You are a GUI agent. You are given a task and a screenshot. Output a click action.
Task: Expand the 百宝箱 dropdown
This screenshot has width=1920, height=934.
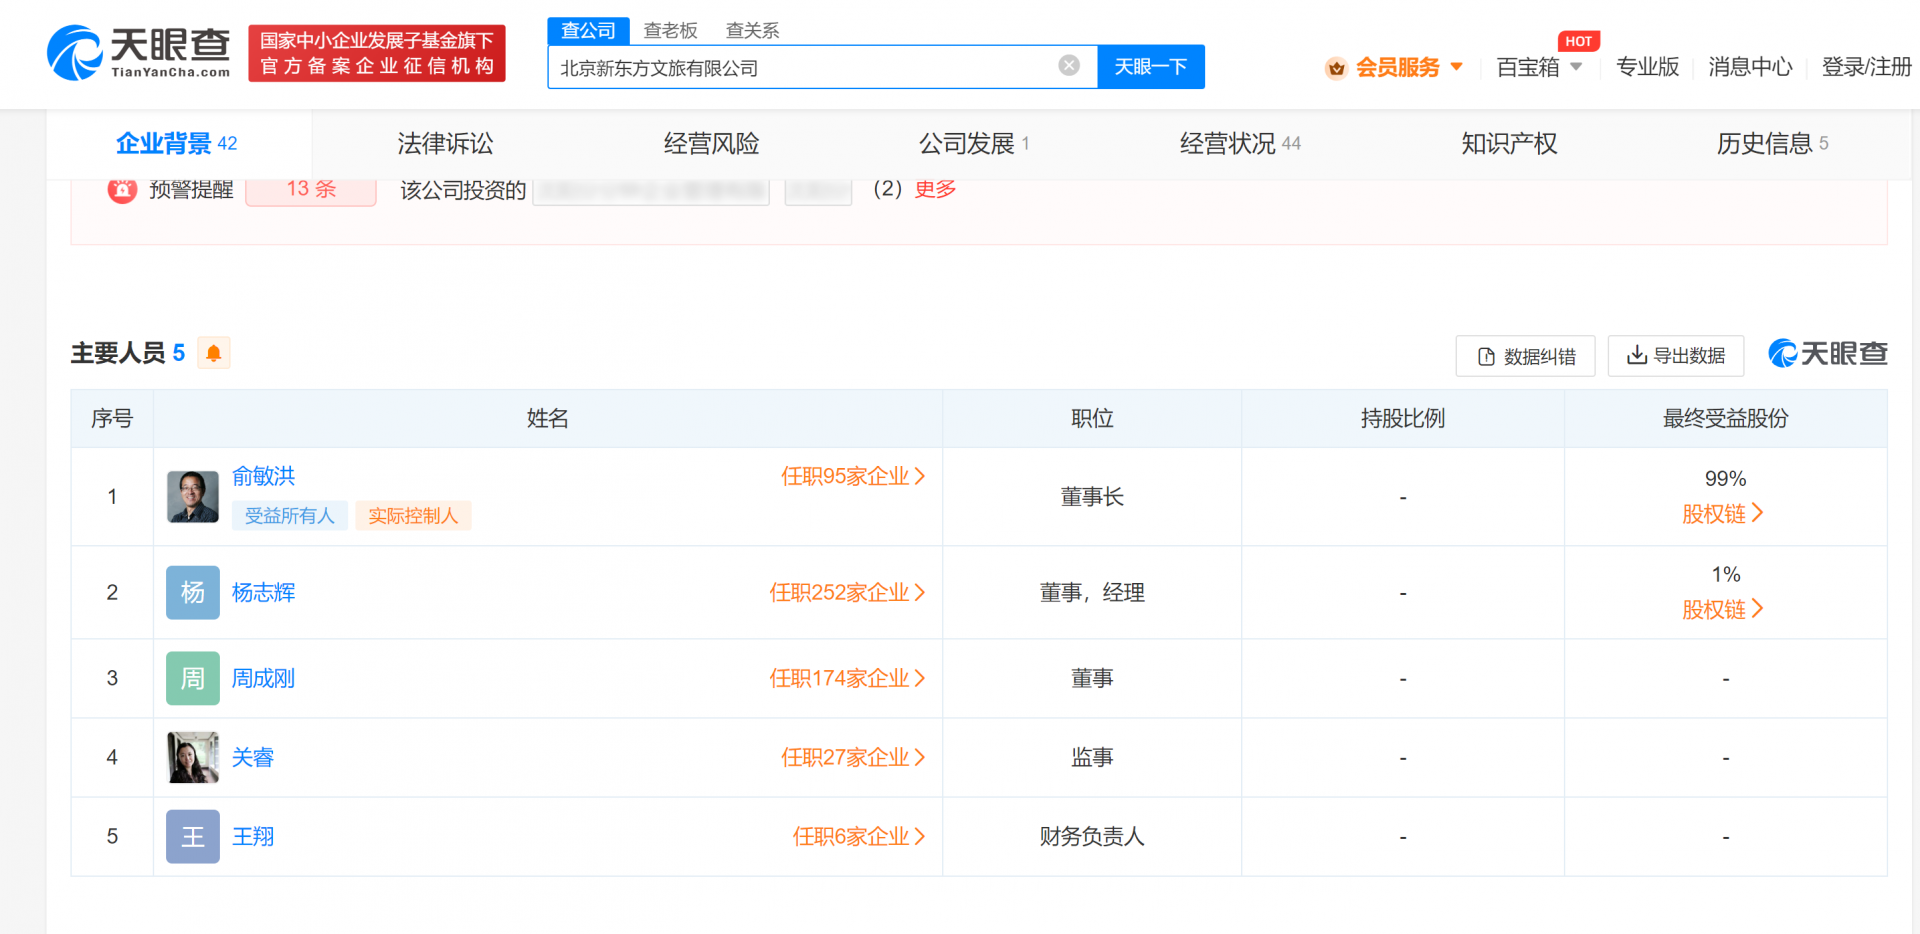pos(1576,67)
